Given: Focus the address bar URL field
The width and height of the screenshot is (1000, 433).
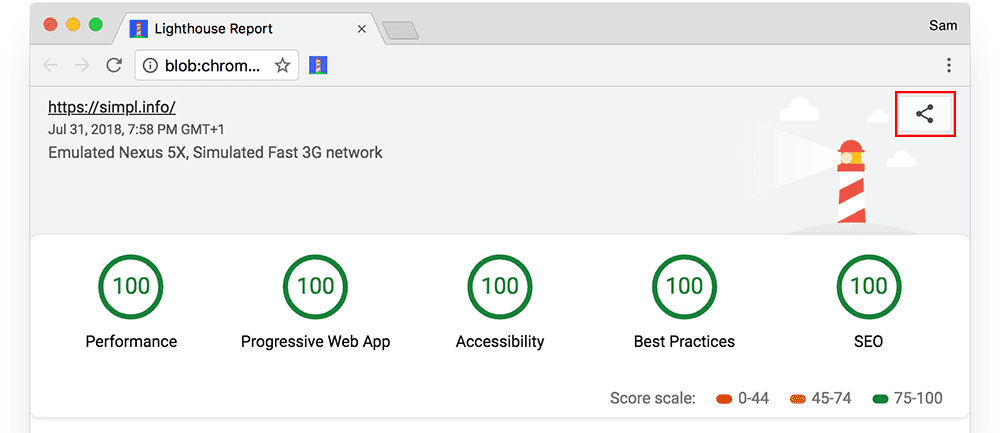Looking at the screenshot, I should coord(212,65).
